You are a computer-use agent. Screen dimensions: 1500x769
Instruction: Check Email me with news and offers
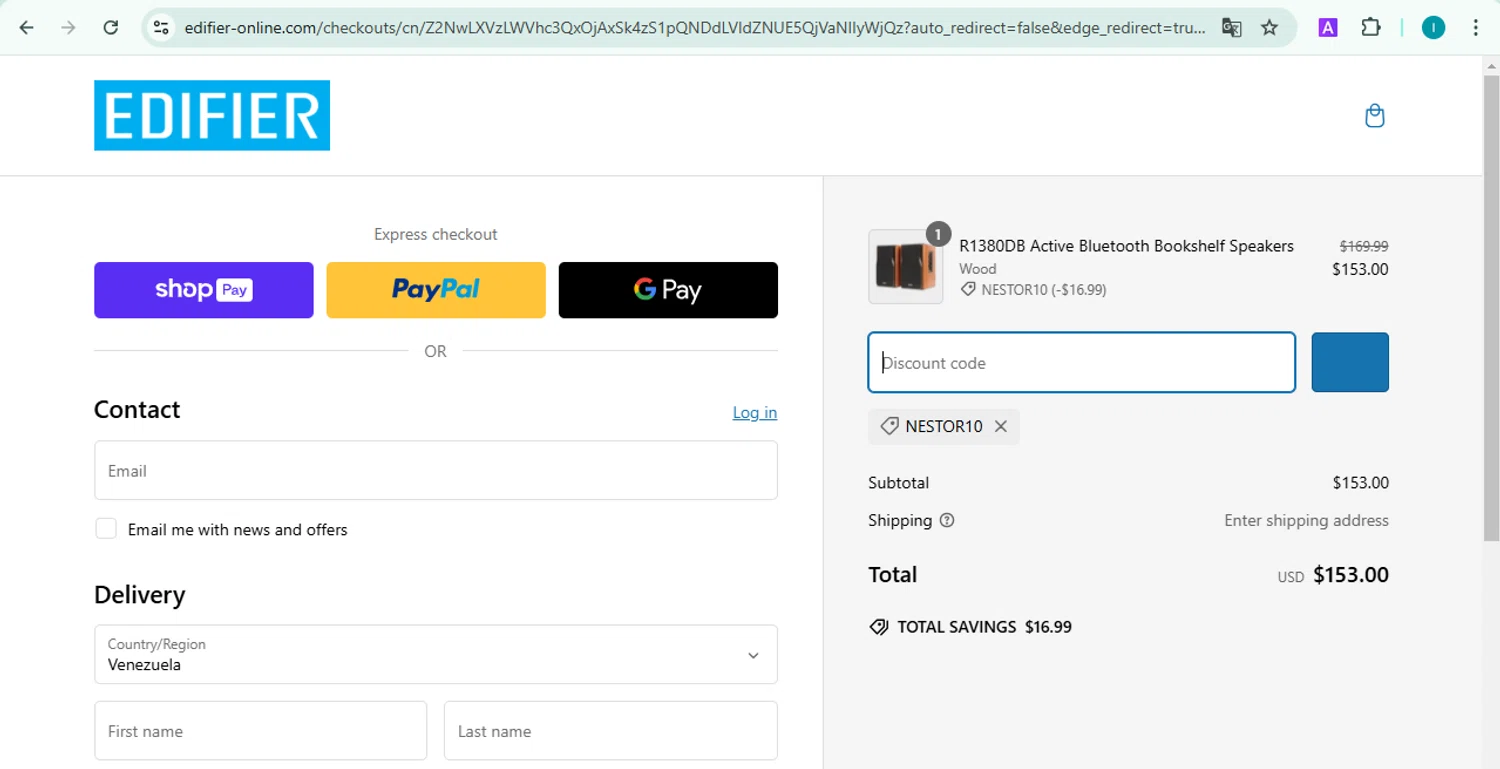[106, 529]
